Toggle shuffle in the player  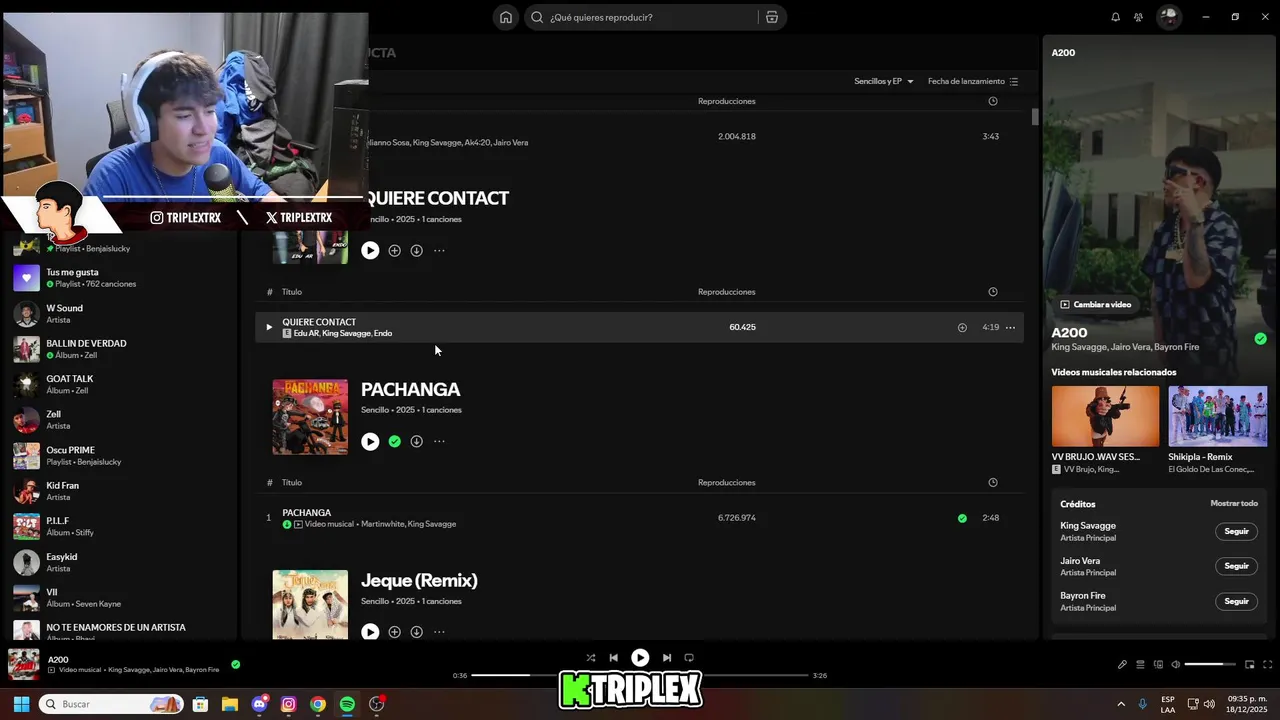pos(590,658)
